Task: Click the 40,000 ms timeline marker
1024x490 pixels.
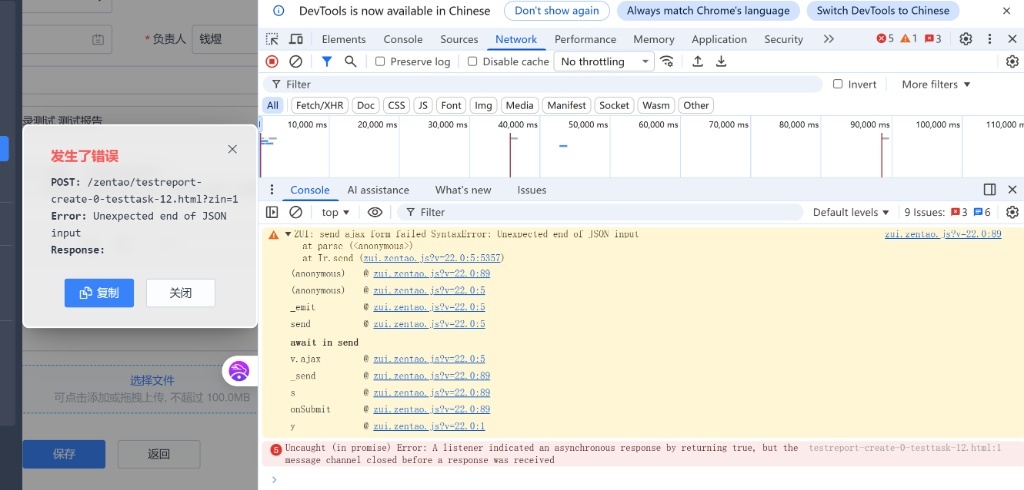Action: (x=518, y=125)
